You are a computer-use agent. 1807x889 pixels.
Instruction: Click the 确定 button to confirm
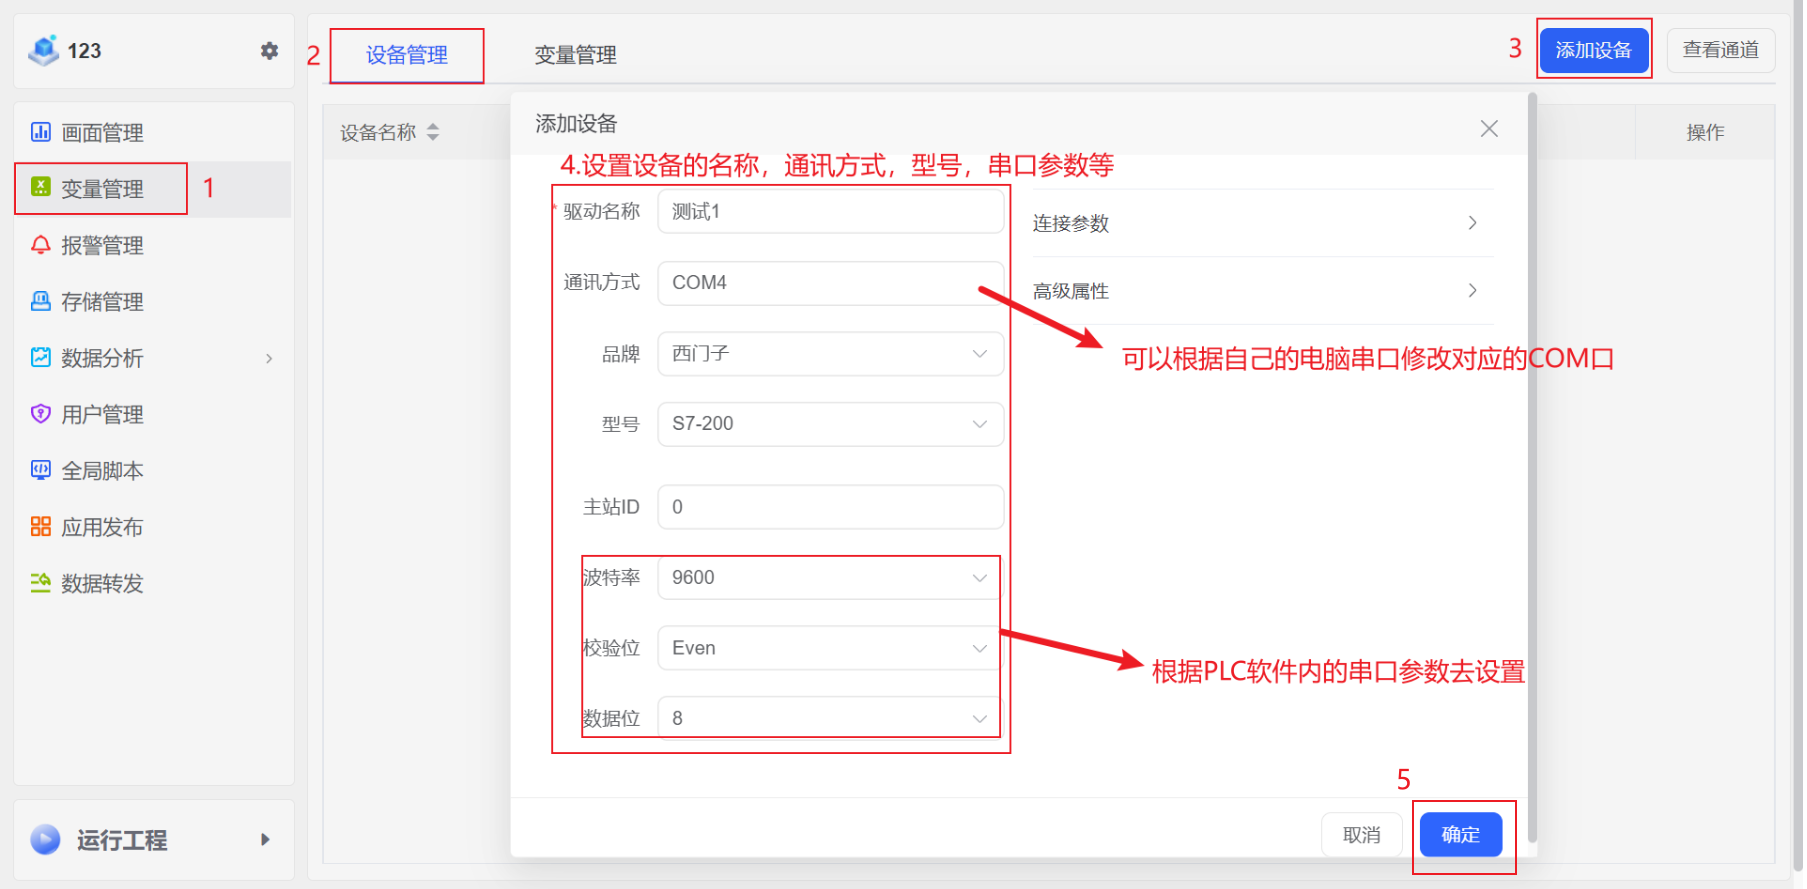[x=1460, y=835]
